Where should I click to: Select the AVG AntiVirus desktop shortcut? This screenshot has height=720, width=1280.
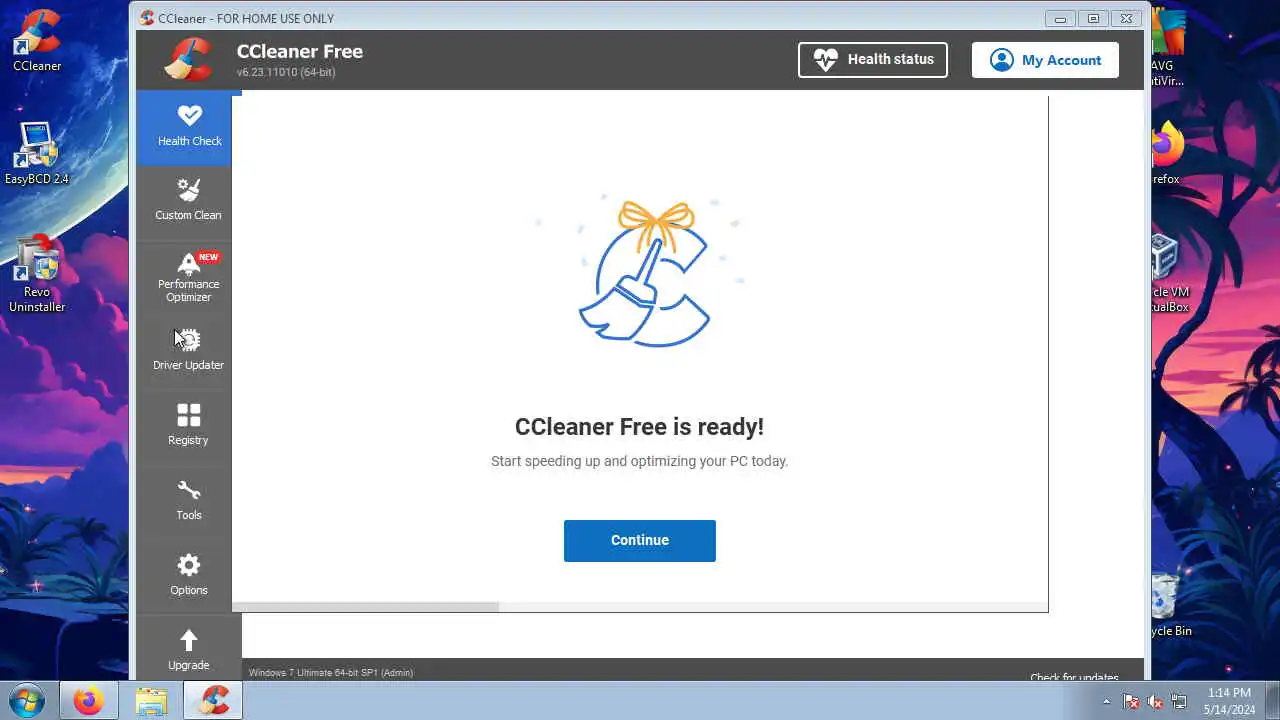click(x=1167, y=48)
